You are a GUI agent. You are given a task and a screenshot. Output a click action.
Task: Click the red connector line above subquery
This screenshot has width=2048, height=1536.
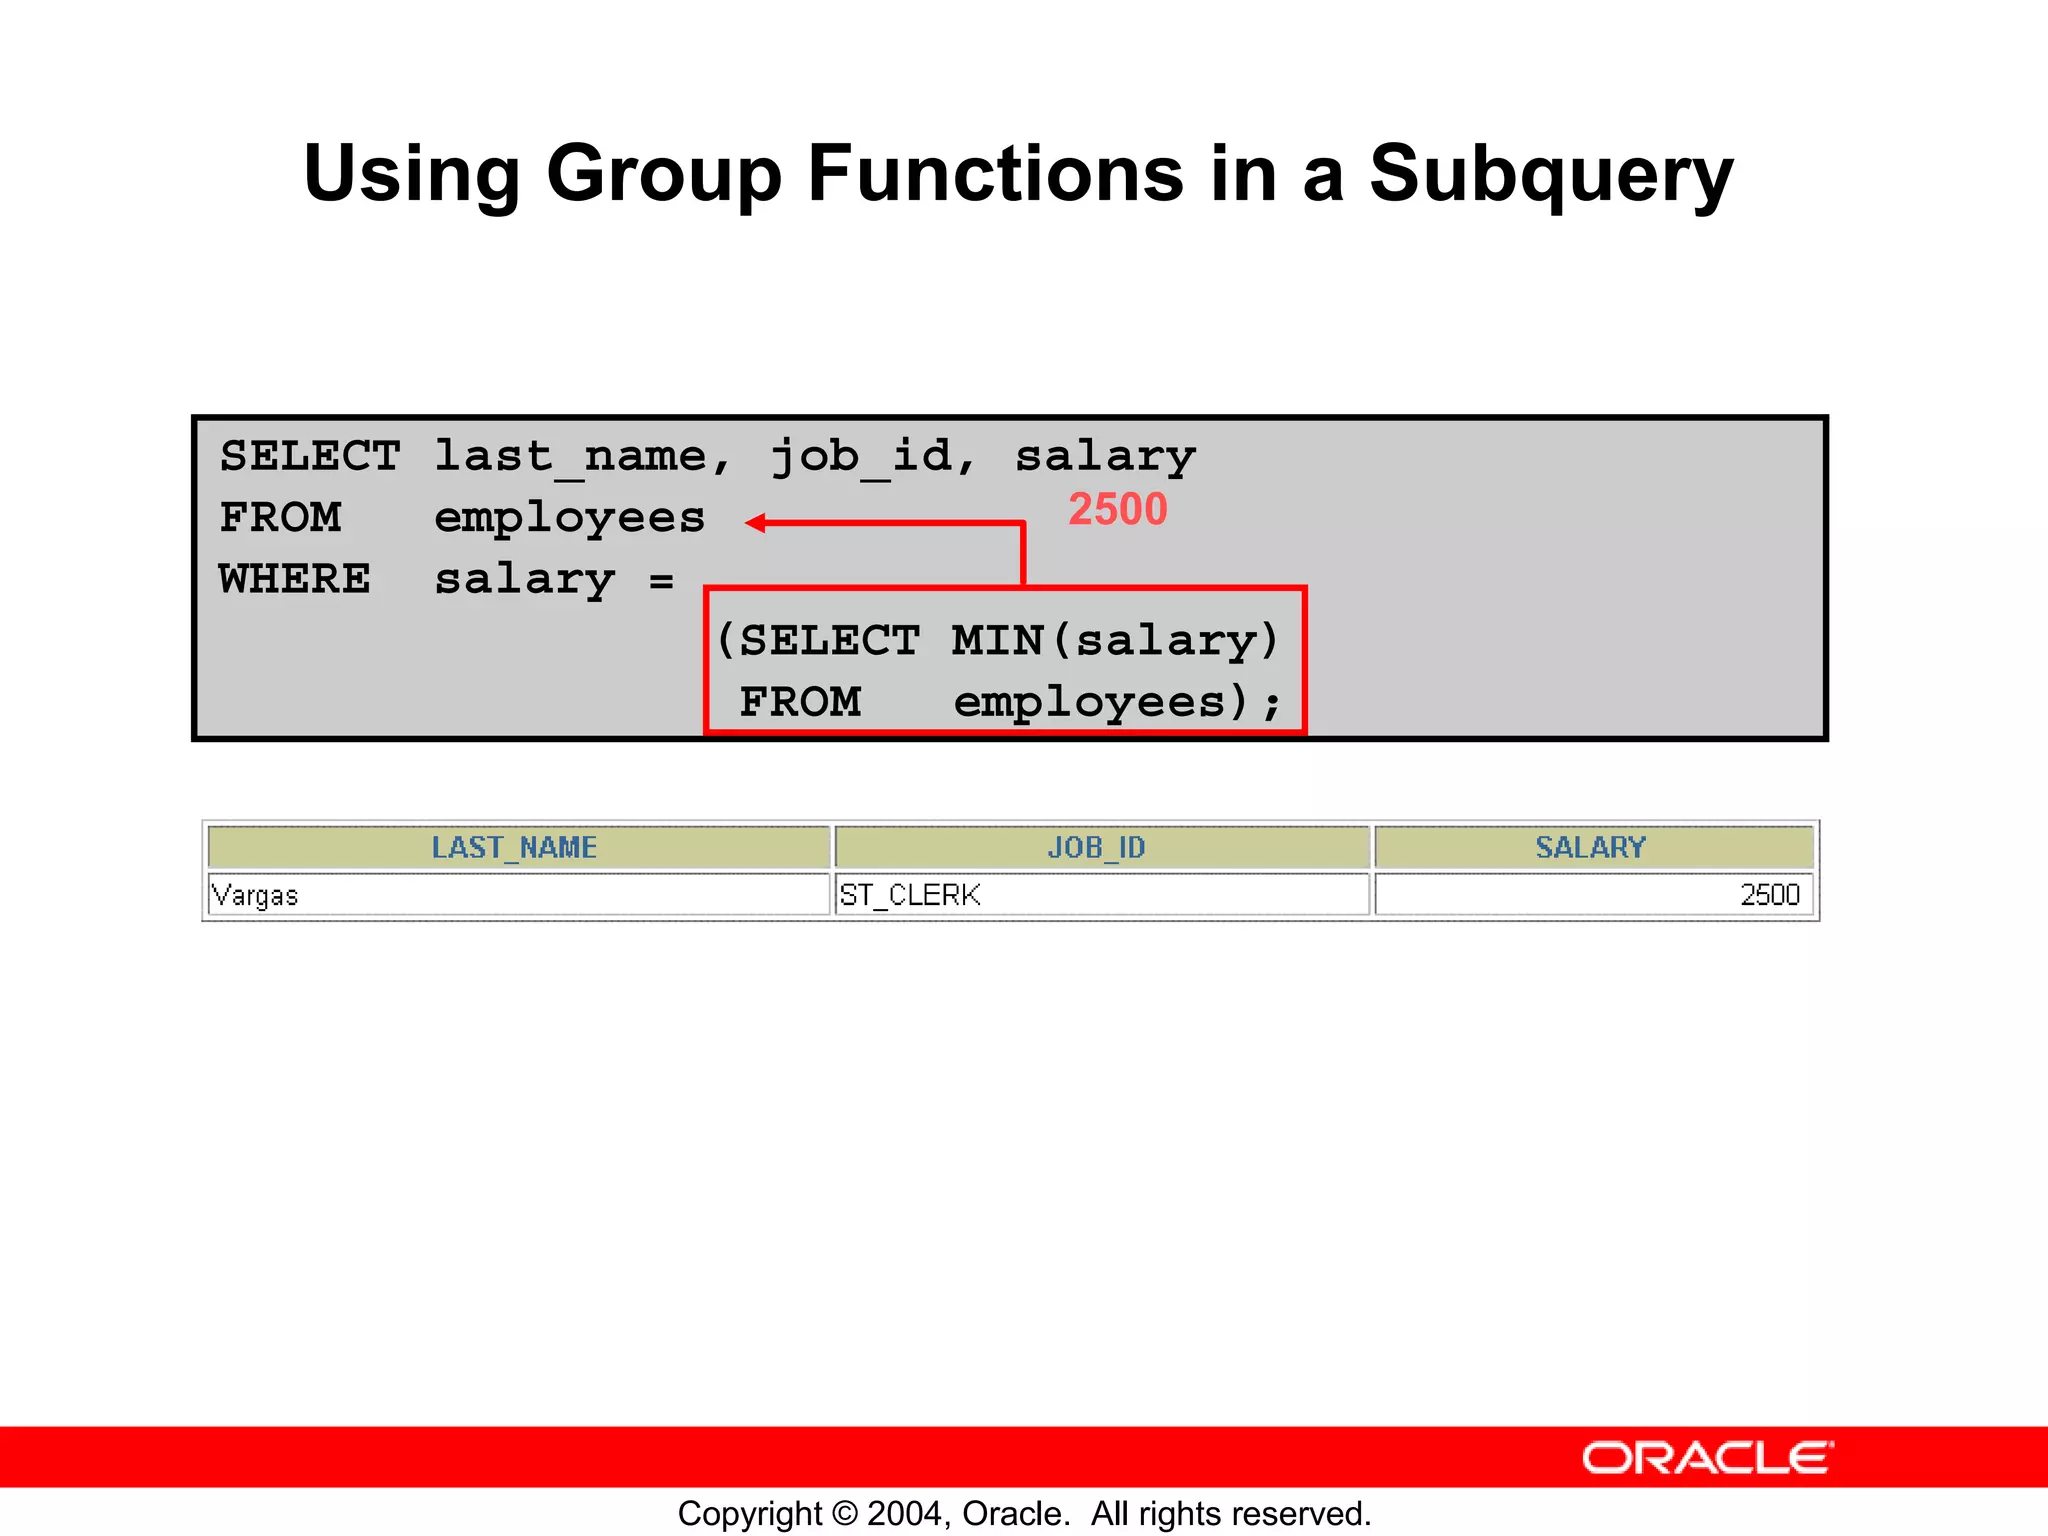pos(1023,552)
